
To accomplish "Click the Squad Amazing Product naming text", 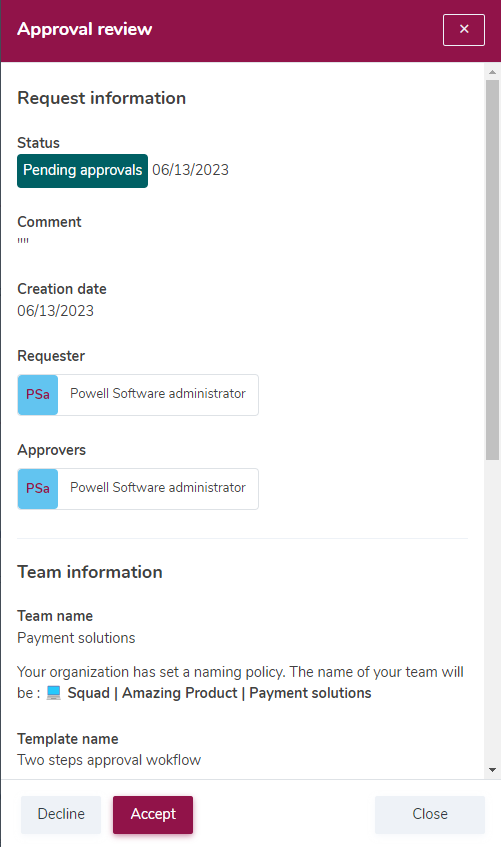I will (x=219, y=693).
